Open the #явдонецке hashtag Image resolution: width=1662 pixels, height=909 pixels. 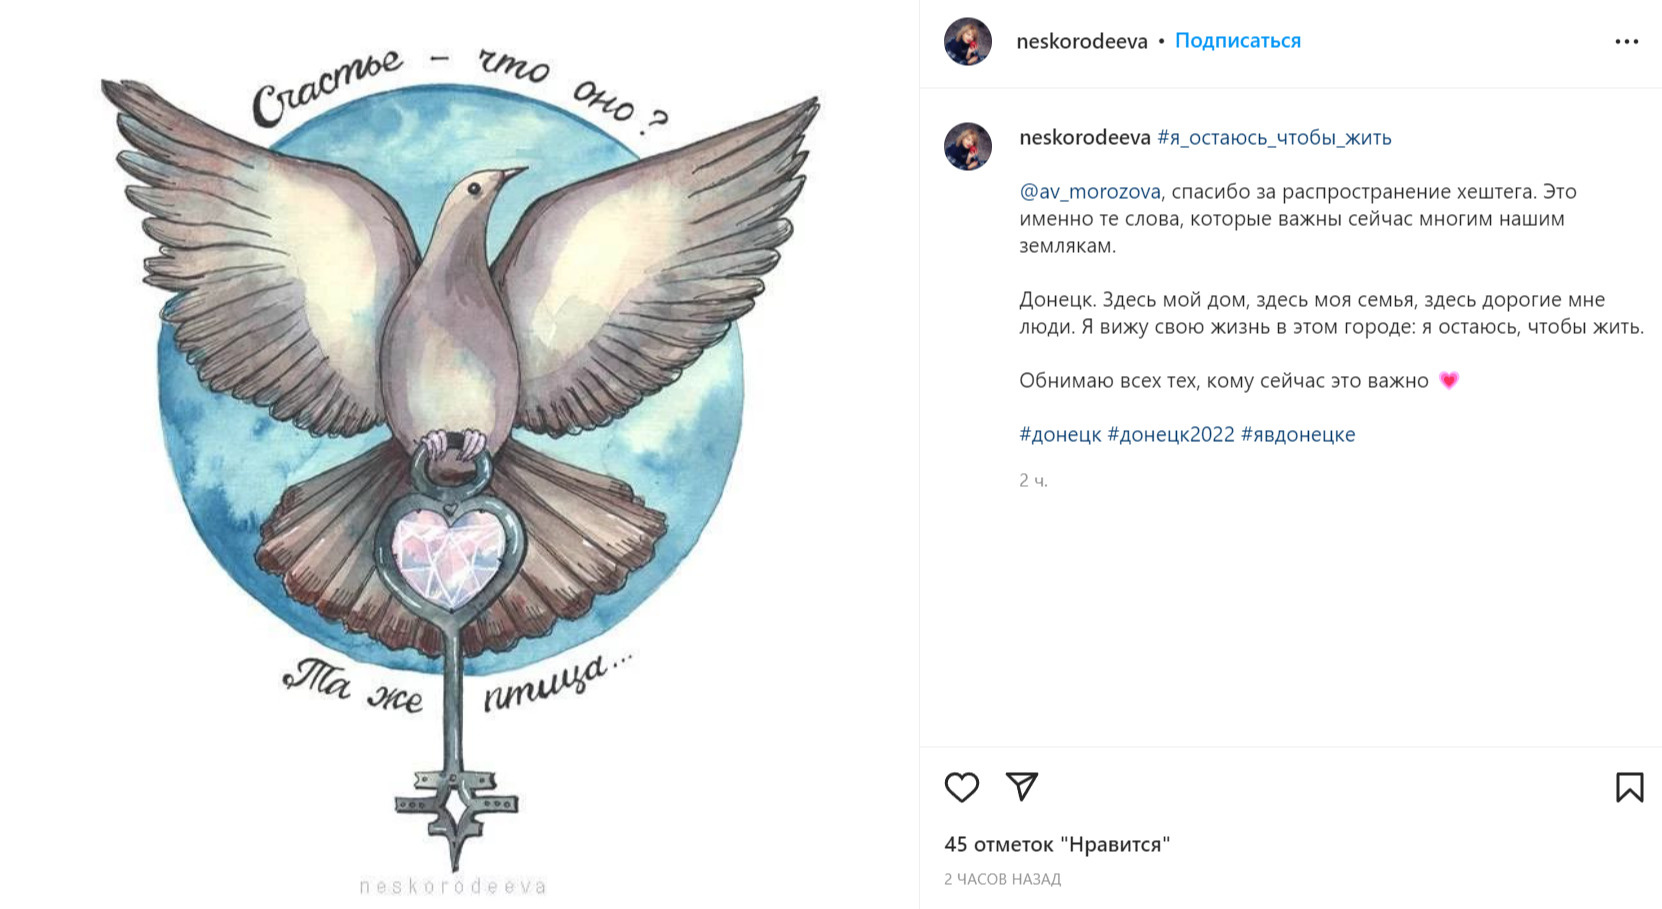(1298, 435)
